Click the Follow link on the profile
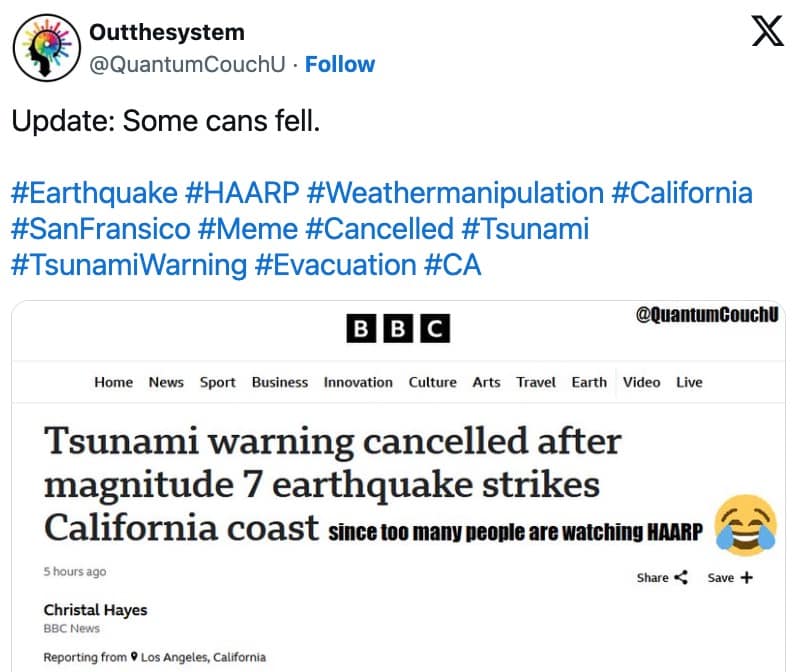The height and width of the screenshot is (672, 806). pos(340,64)
